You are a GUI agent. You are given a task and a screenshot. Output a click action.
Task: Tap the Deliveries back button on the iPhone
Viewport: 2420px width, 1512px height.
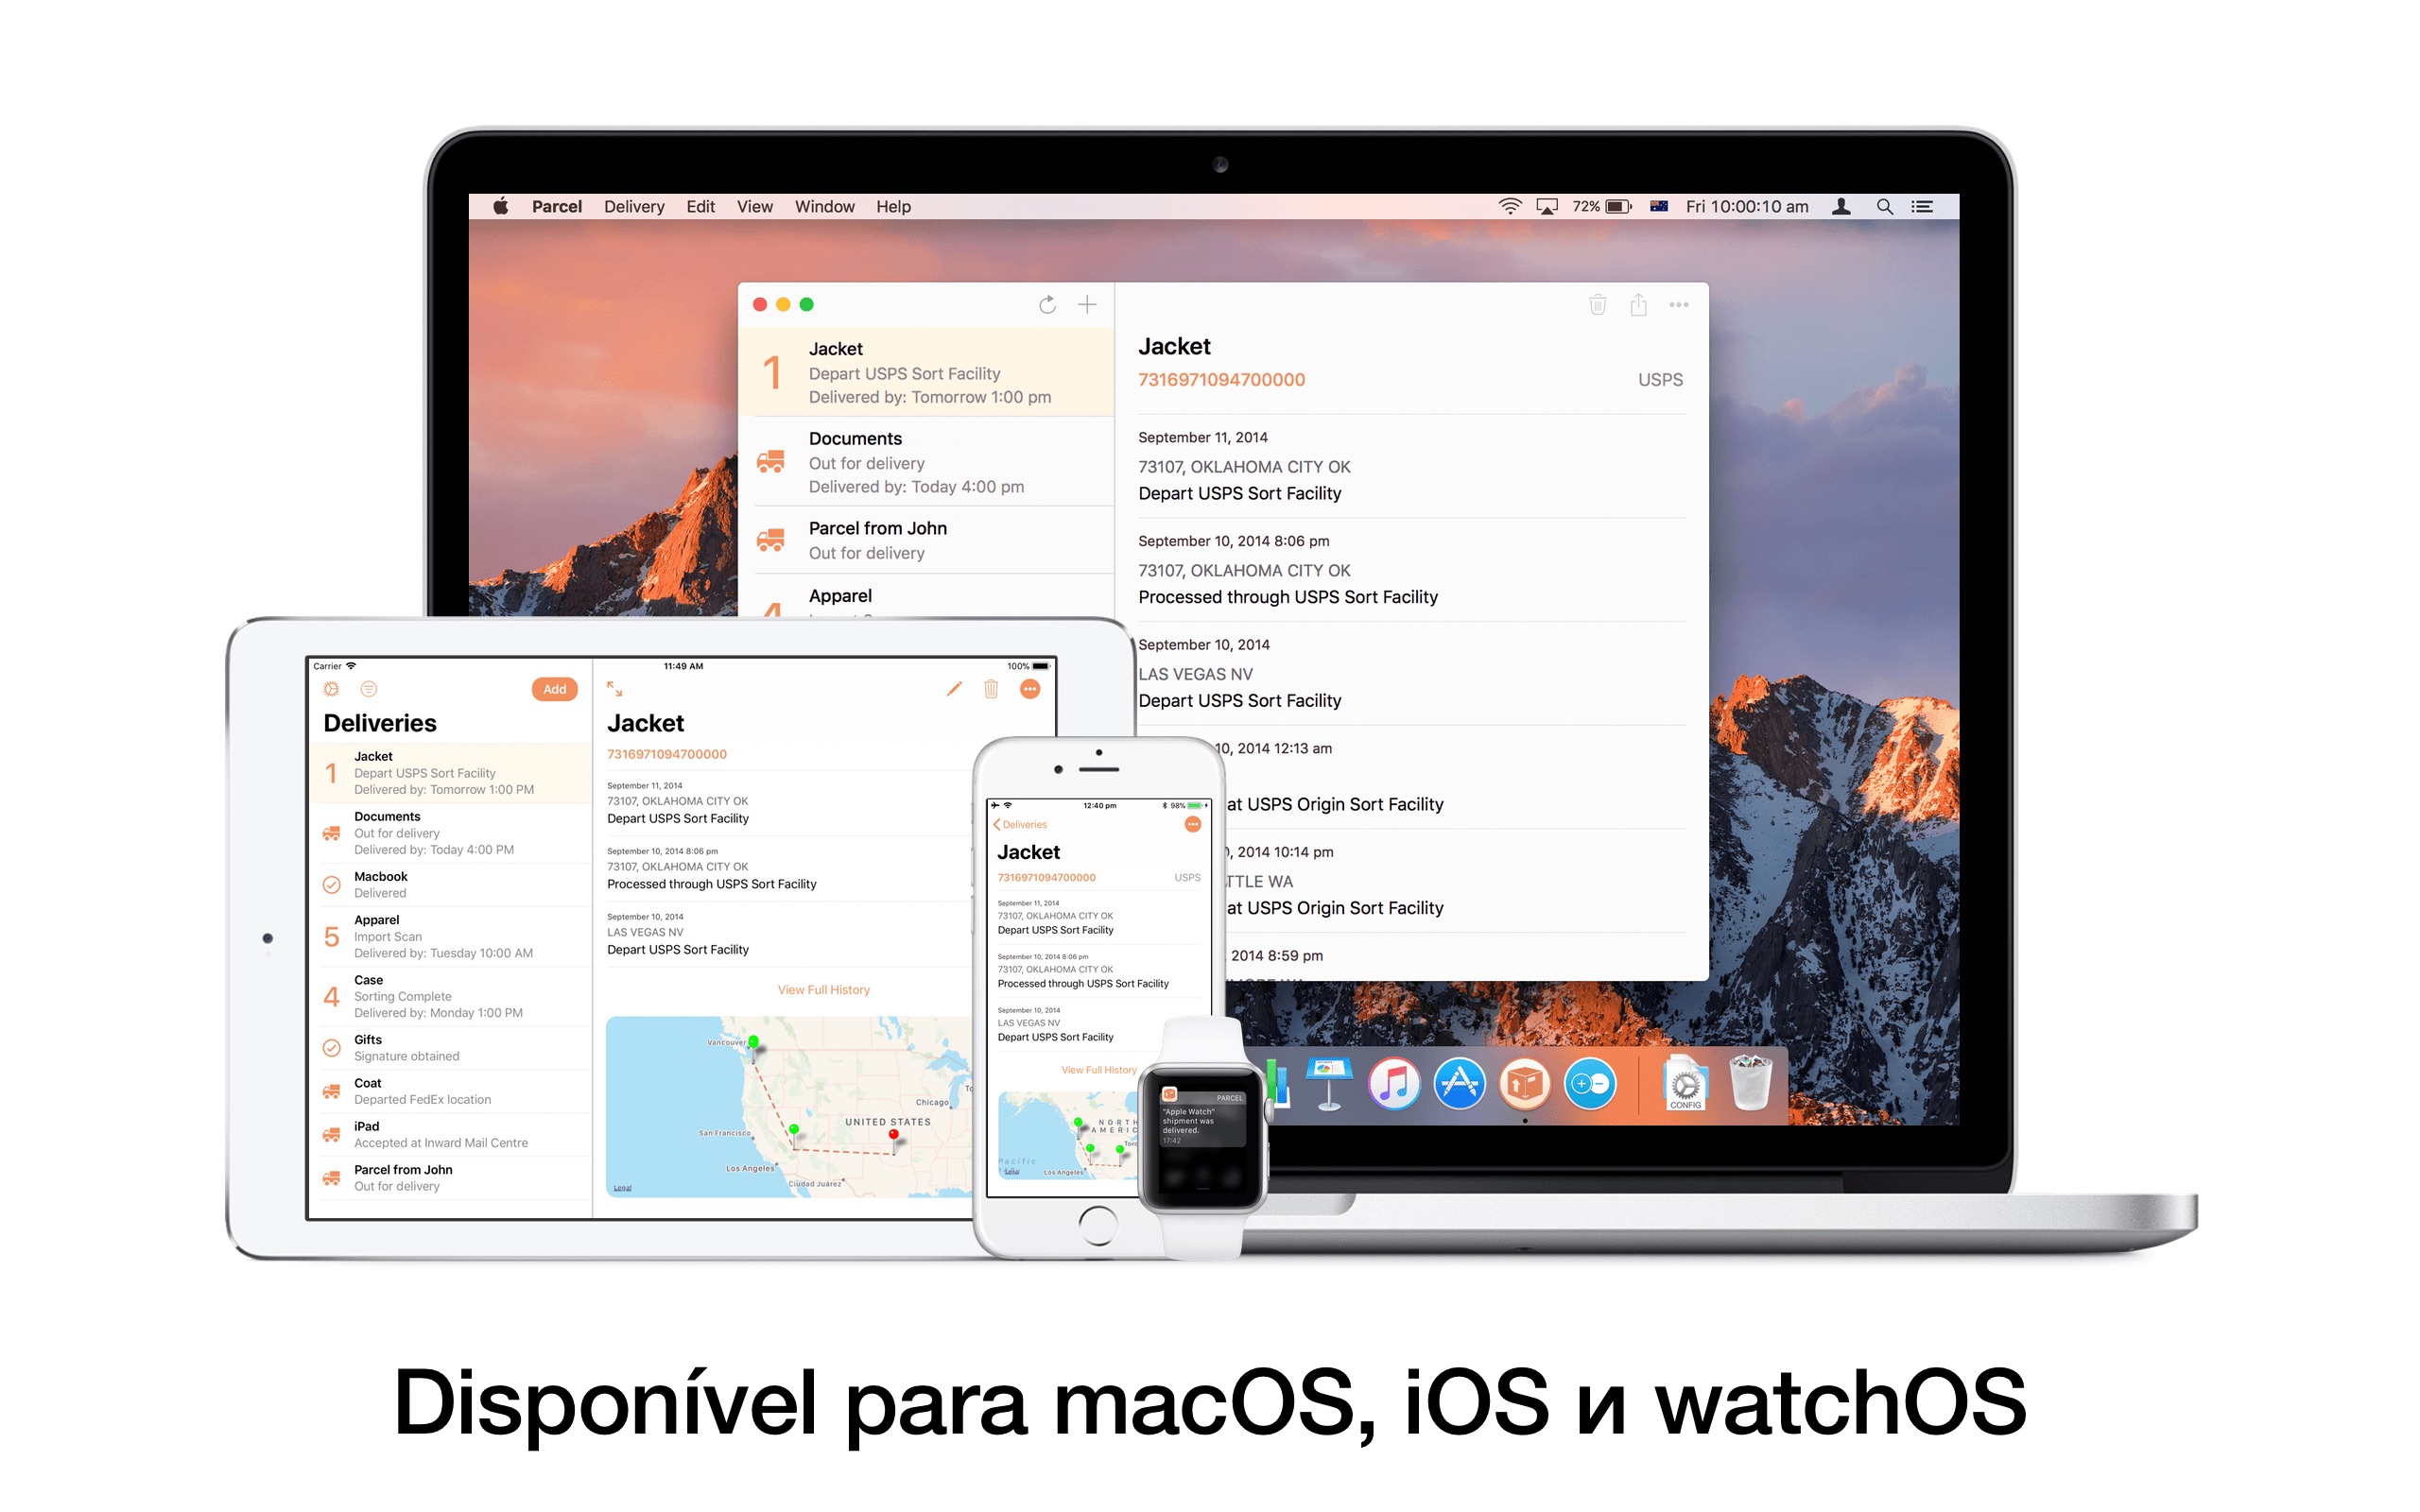point(1020,825)
